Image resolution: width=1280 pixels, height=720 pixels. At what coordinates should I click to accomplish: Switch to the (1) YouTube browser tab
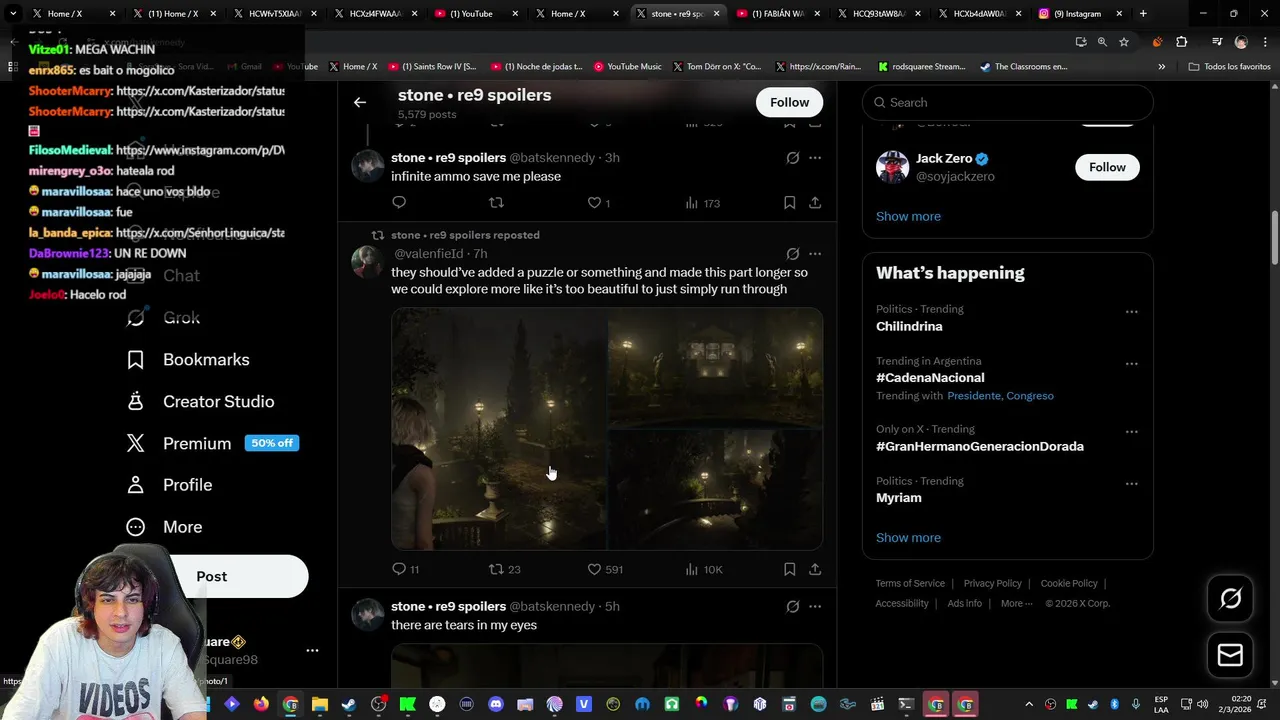(x=475, y=14)
